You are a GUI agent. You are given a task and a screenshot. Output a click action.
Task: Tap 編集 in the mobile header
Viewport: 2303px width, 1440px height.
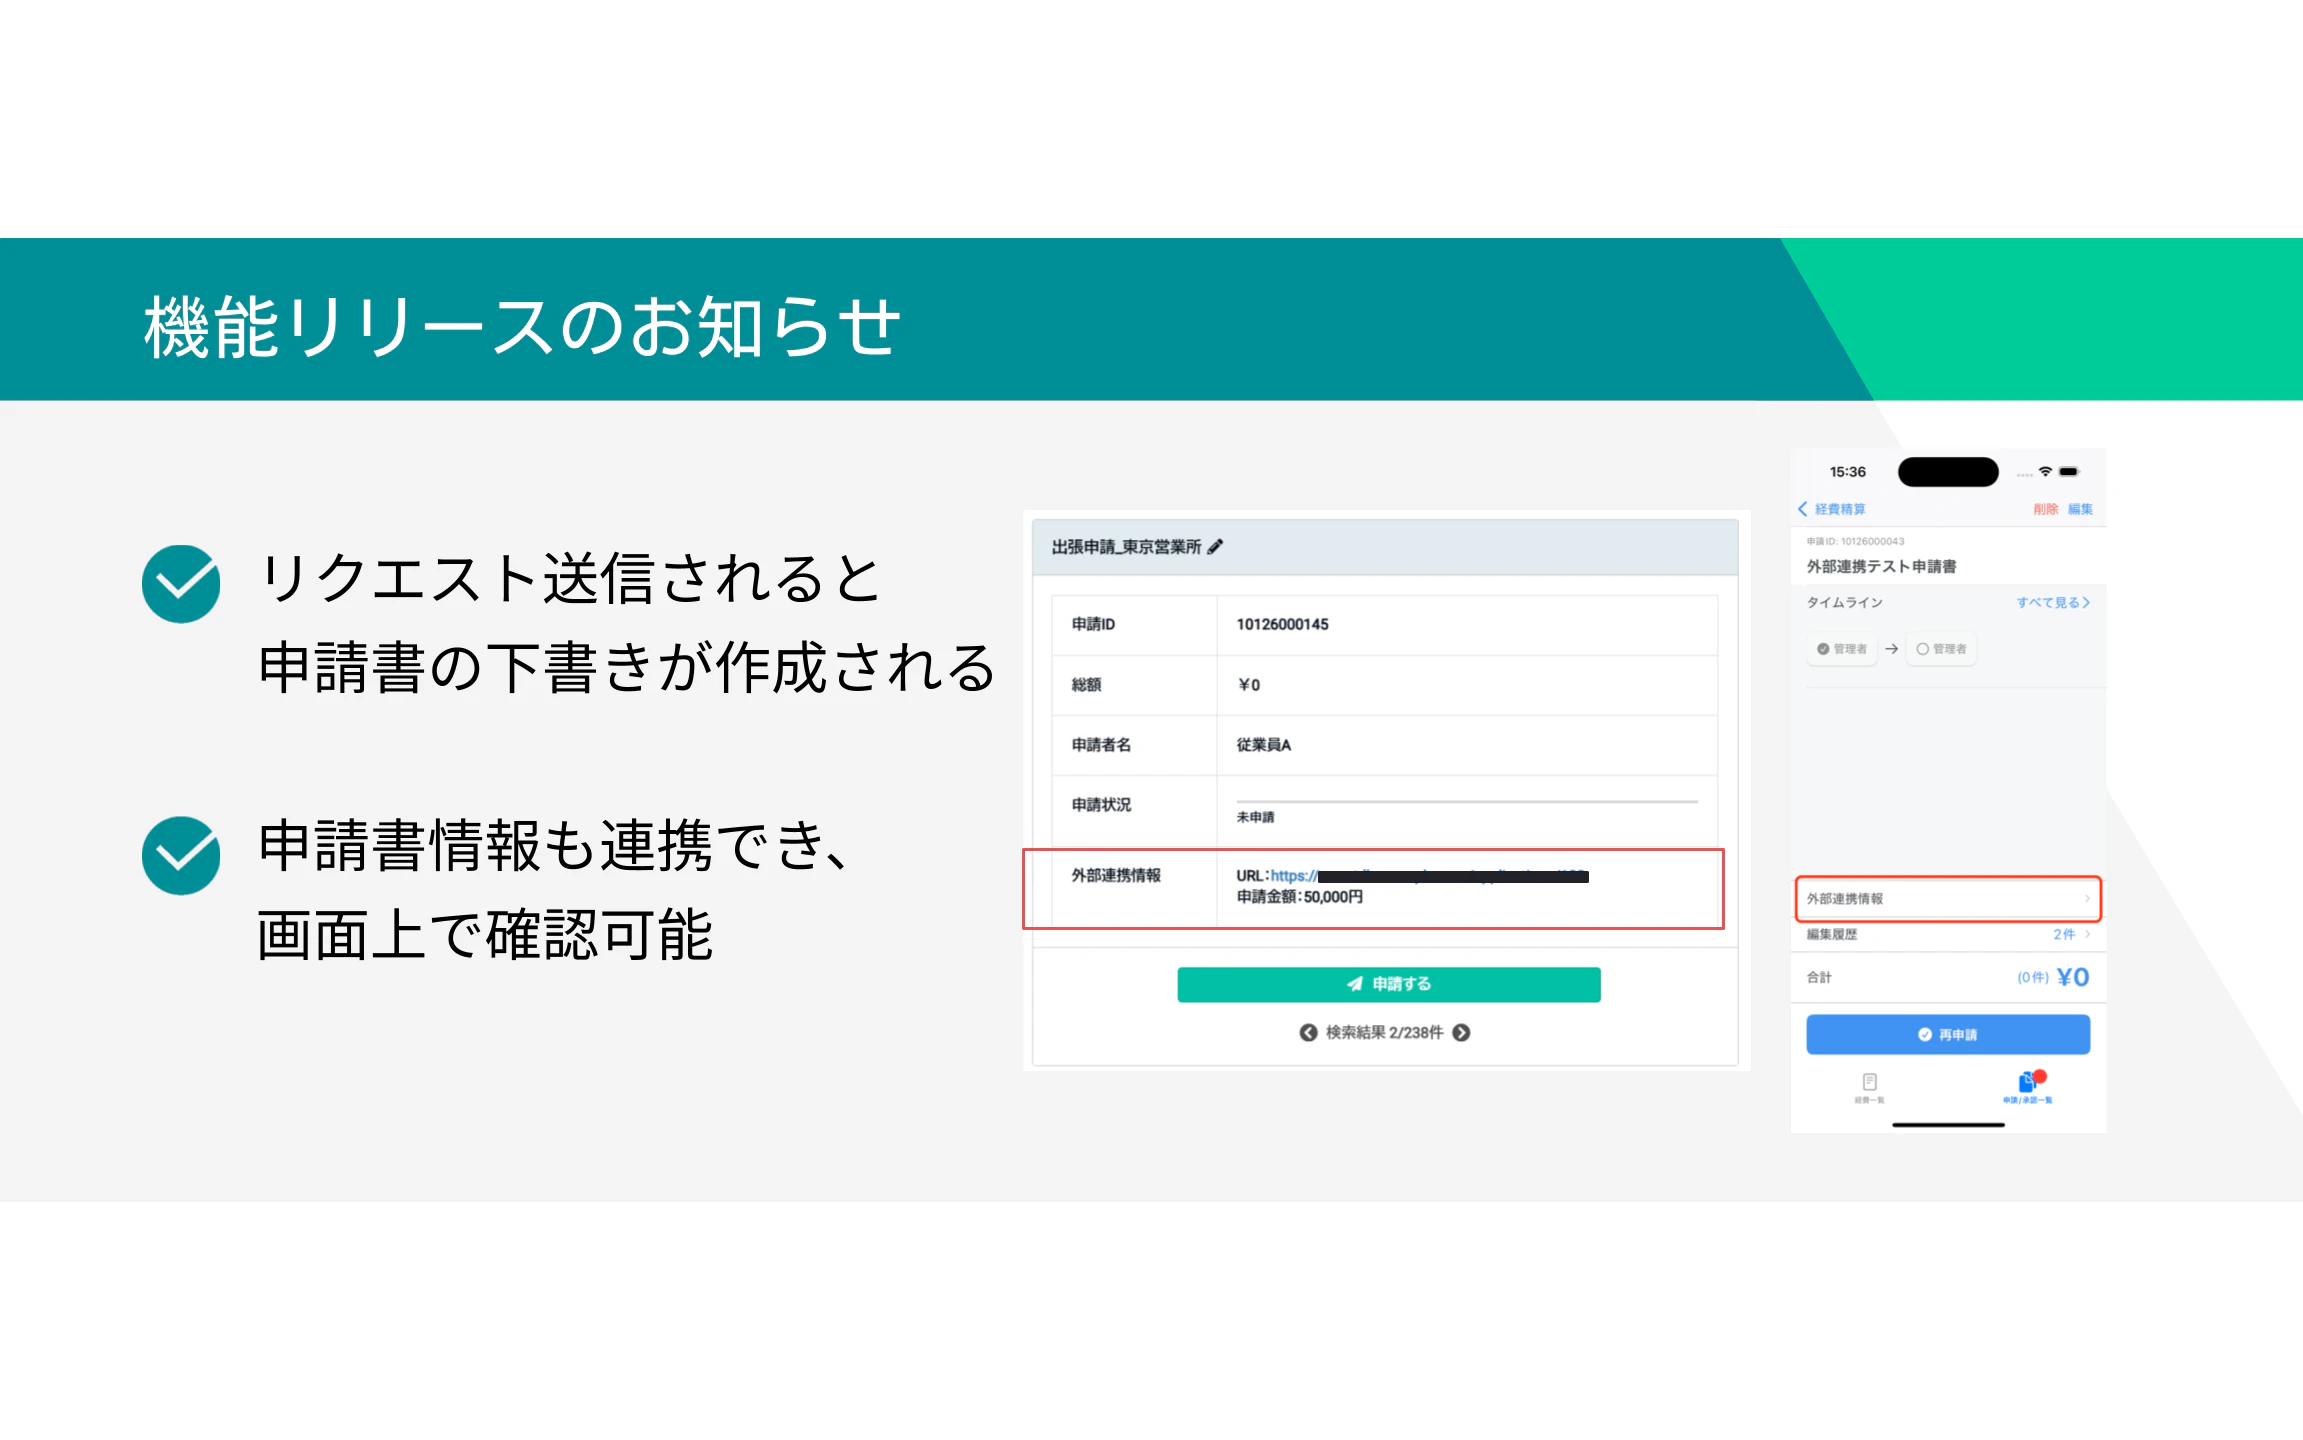click(2080, 509)
